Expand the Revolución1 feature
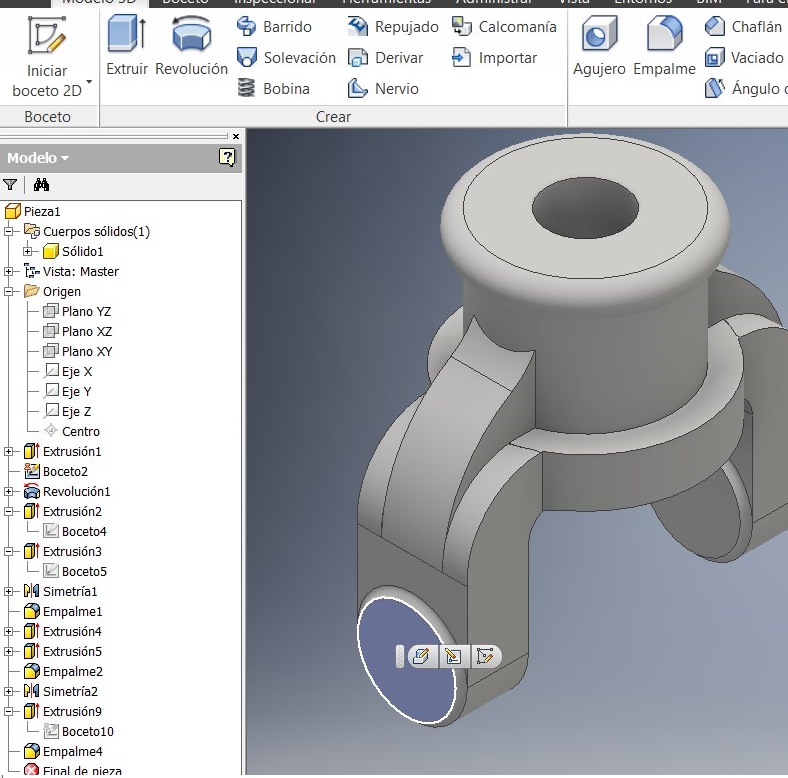 click(9, 492)
